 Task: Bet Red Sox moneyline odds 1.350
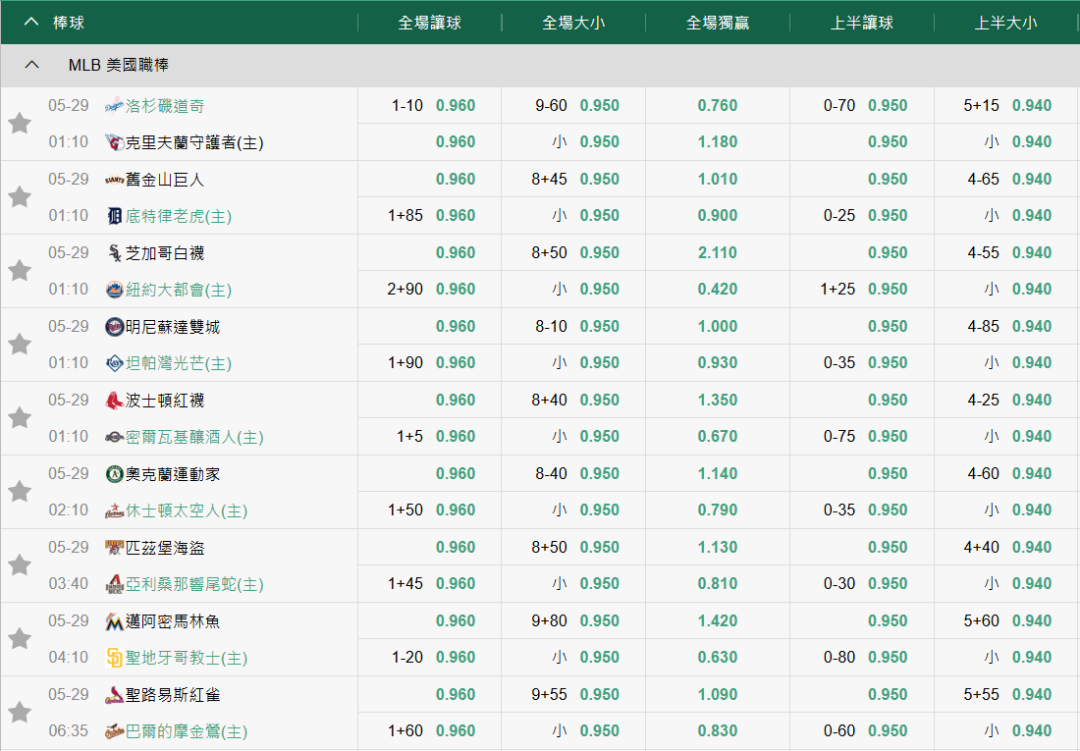pos(717,400)
